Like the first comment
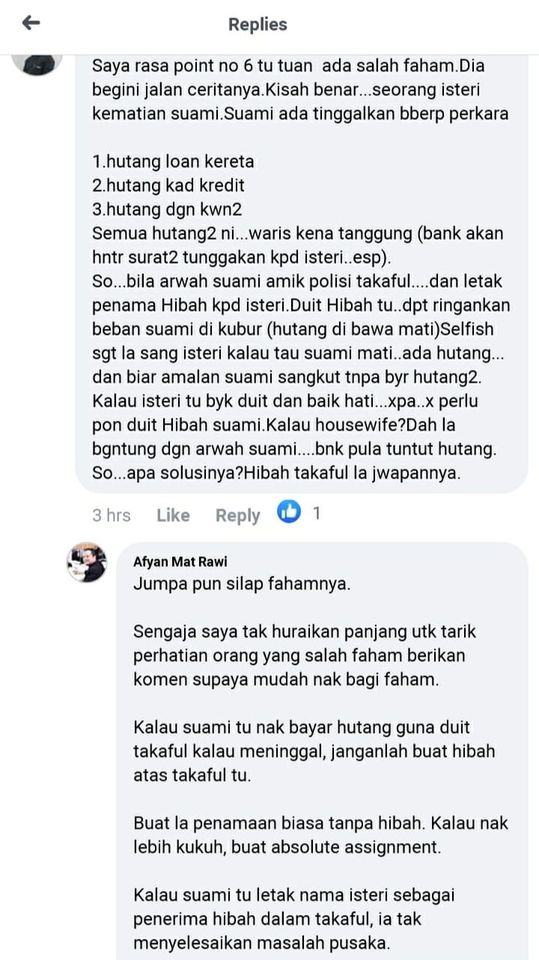This screenshot has width=539, height=960. (x=173, y=516)
